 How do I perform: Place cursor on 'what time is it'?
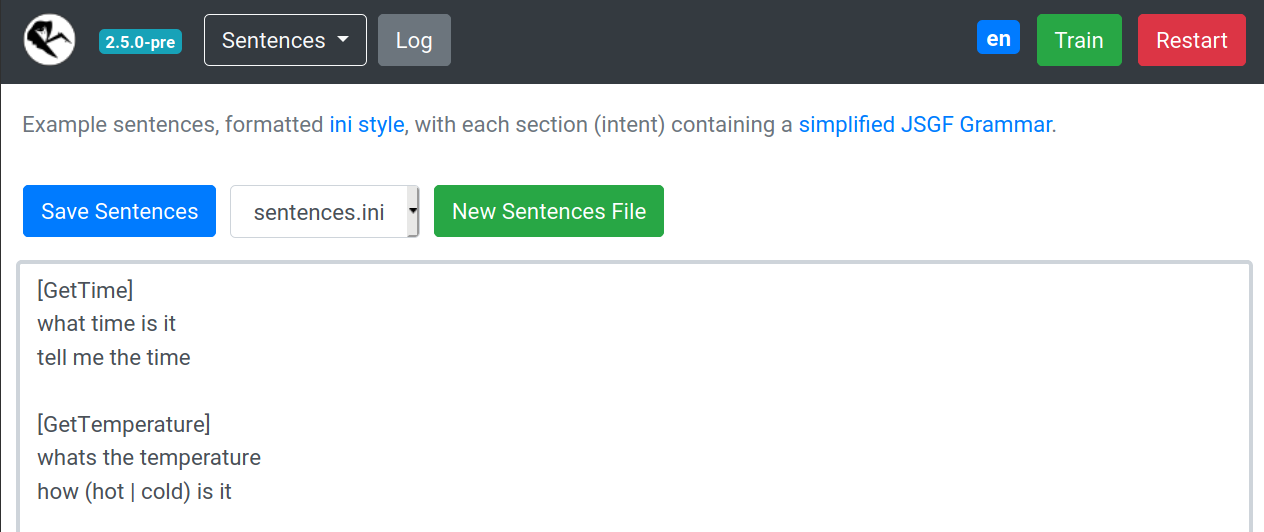(107, 323)
